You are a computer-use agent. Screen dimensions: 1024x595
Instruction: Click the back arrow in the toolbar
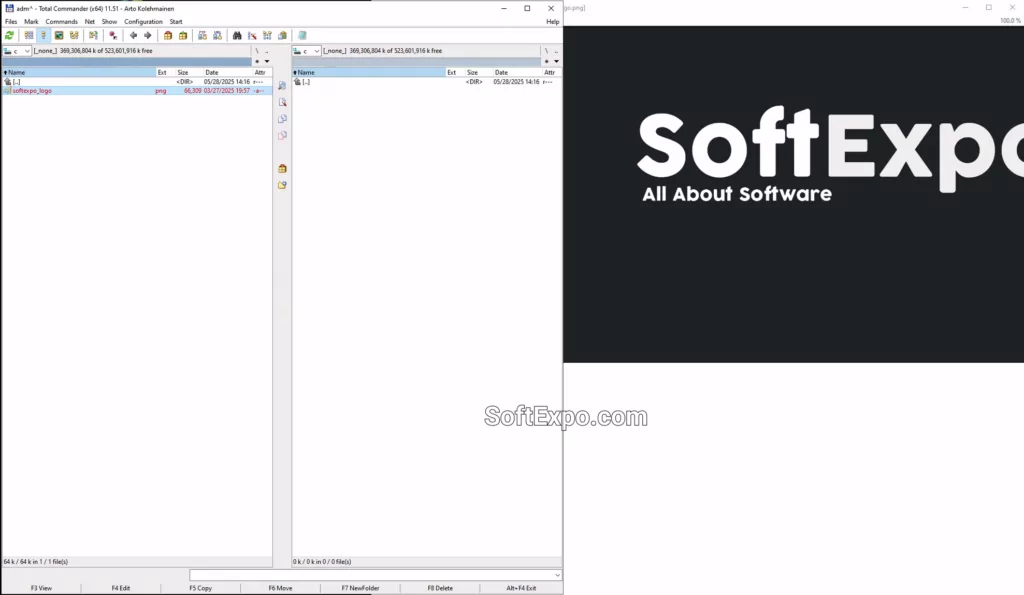[x=134, y=36]
